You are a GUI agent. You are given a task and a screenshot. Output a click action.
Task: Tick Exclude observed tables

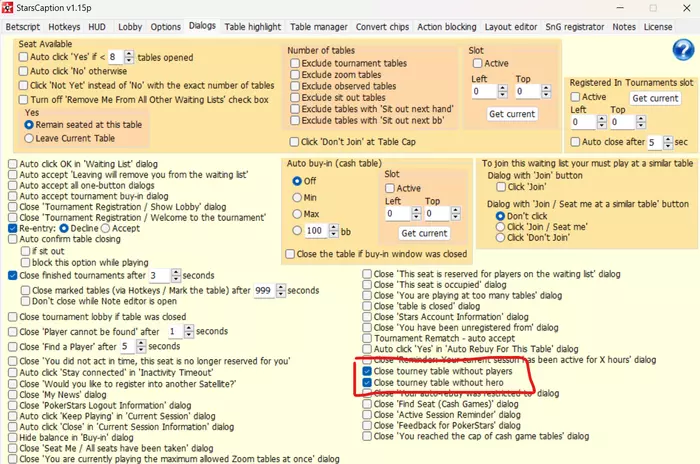[x=295, y=86]
